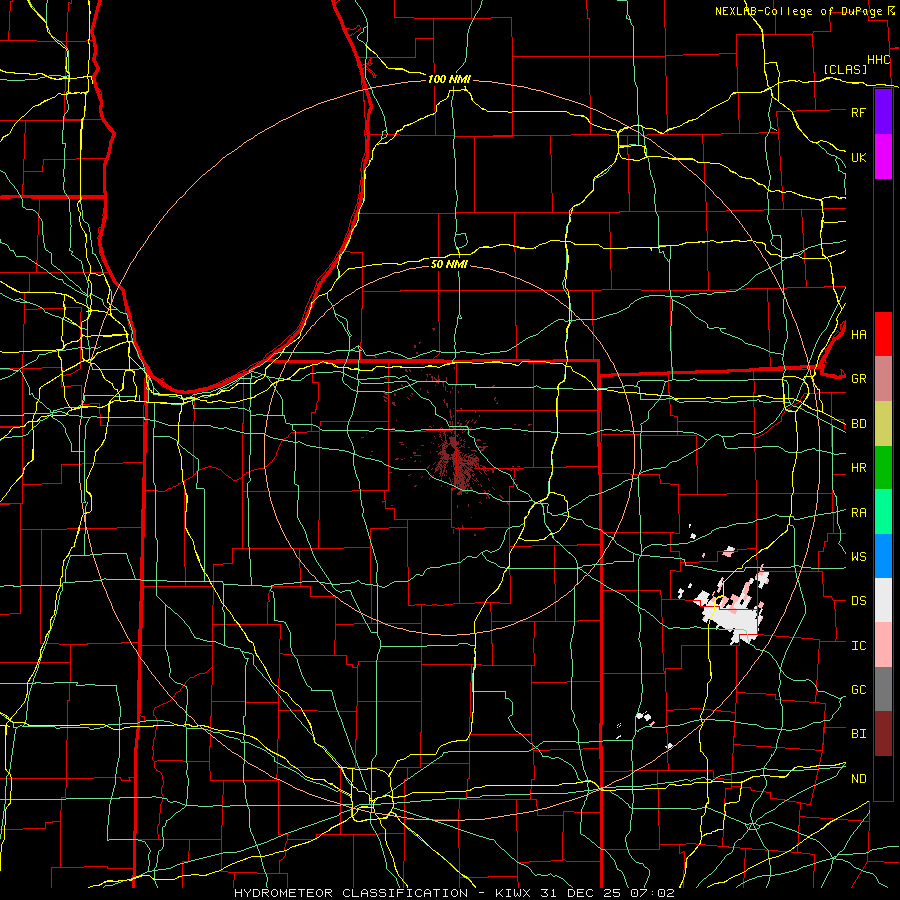This screenshot has width=900, height=900.
Task: Click the "HHC" product code text
Action: [878, 60]
